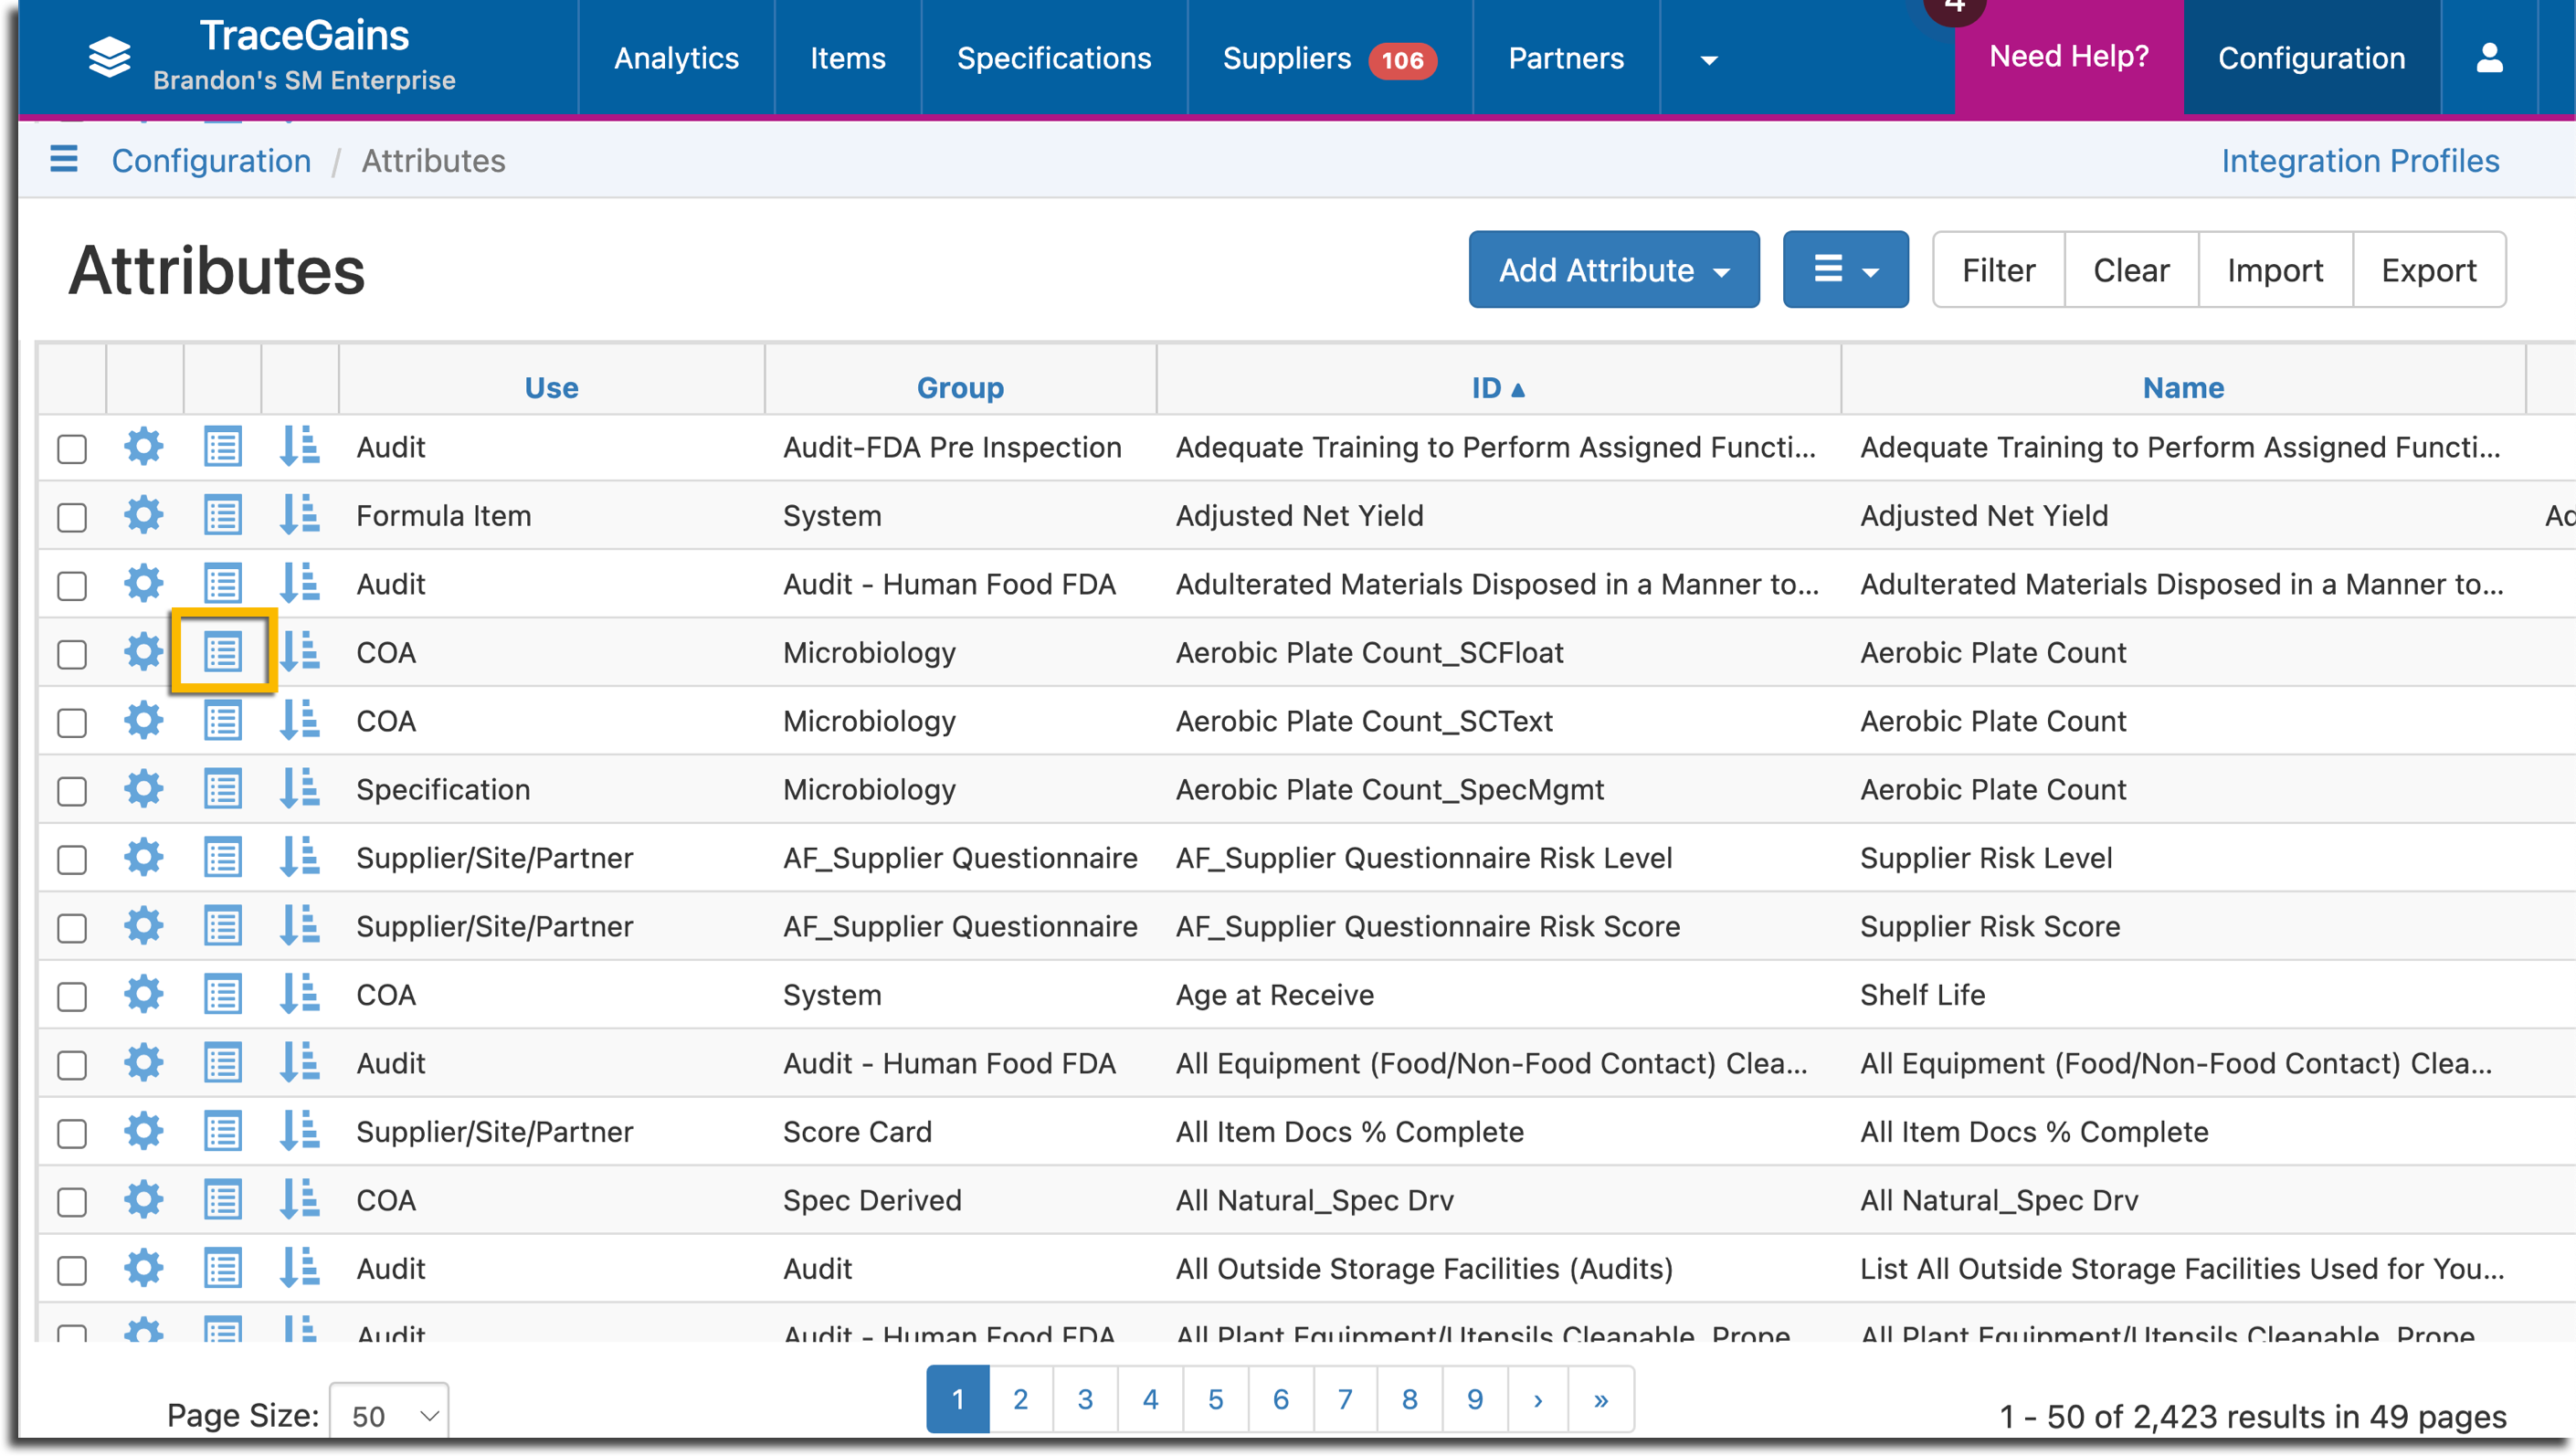Click gear icon for All Item Docs % Complete

[144, 1132]
